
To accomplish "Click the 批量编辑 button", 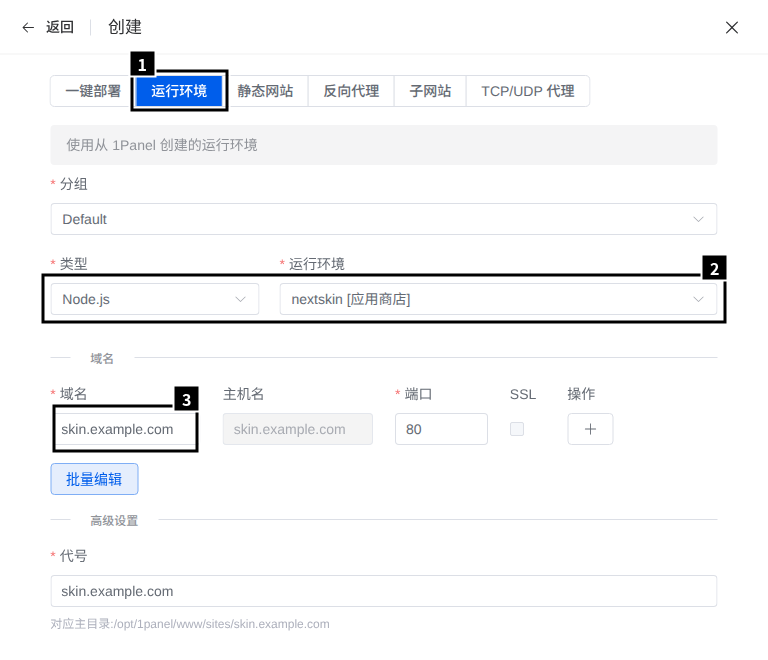I will tap(94, 479).
